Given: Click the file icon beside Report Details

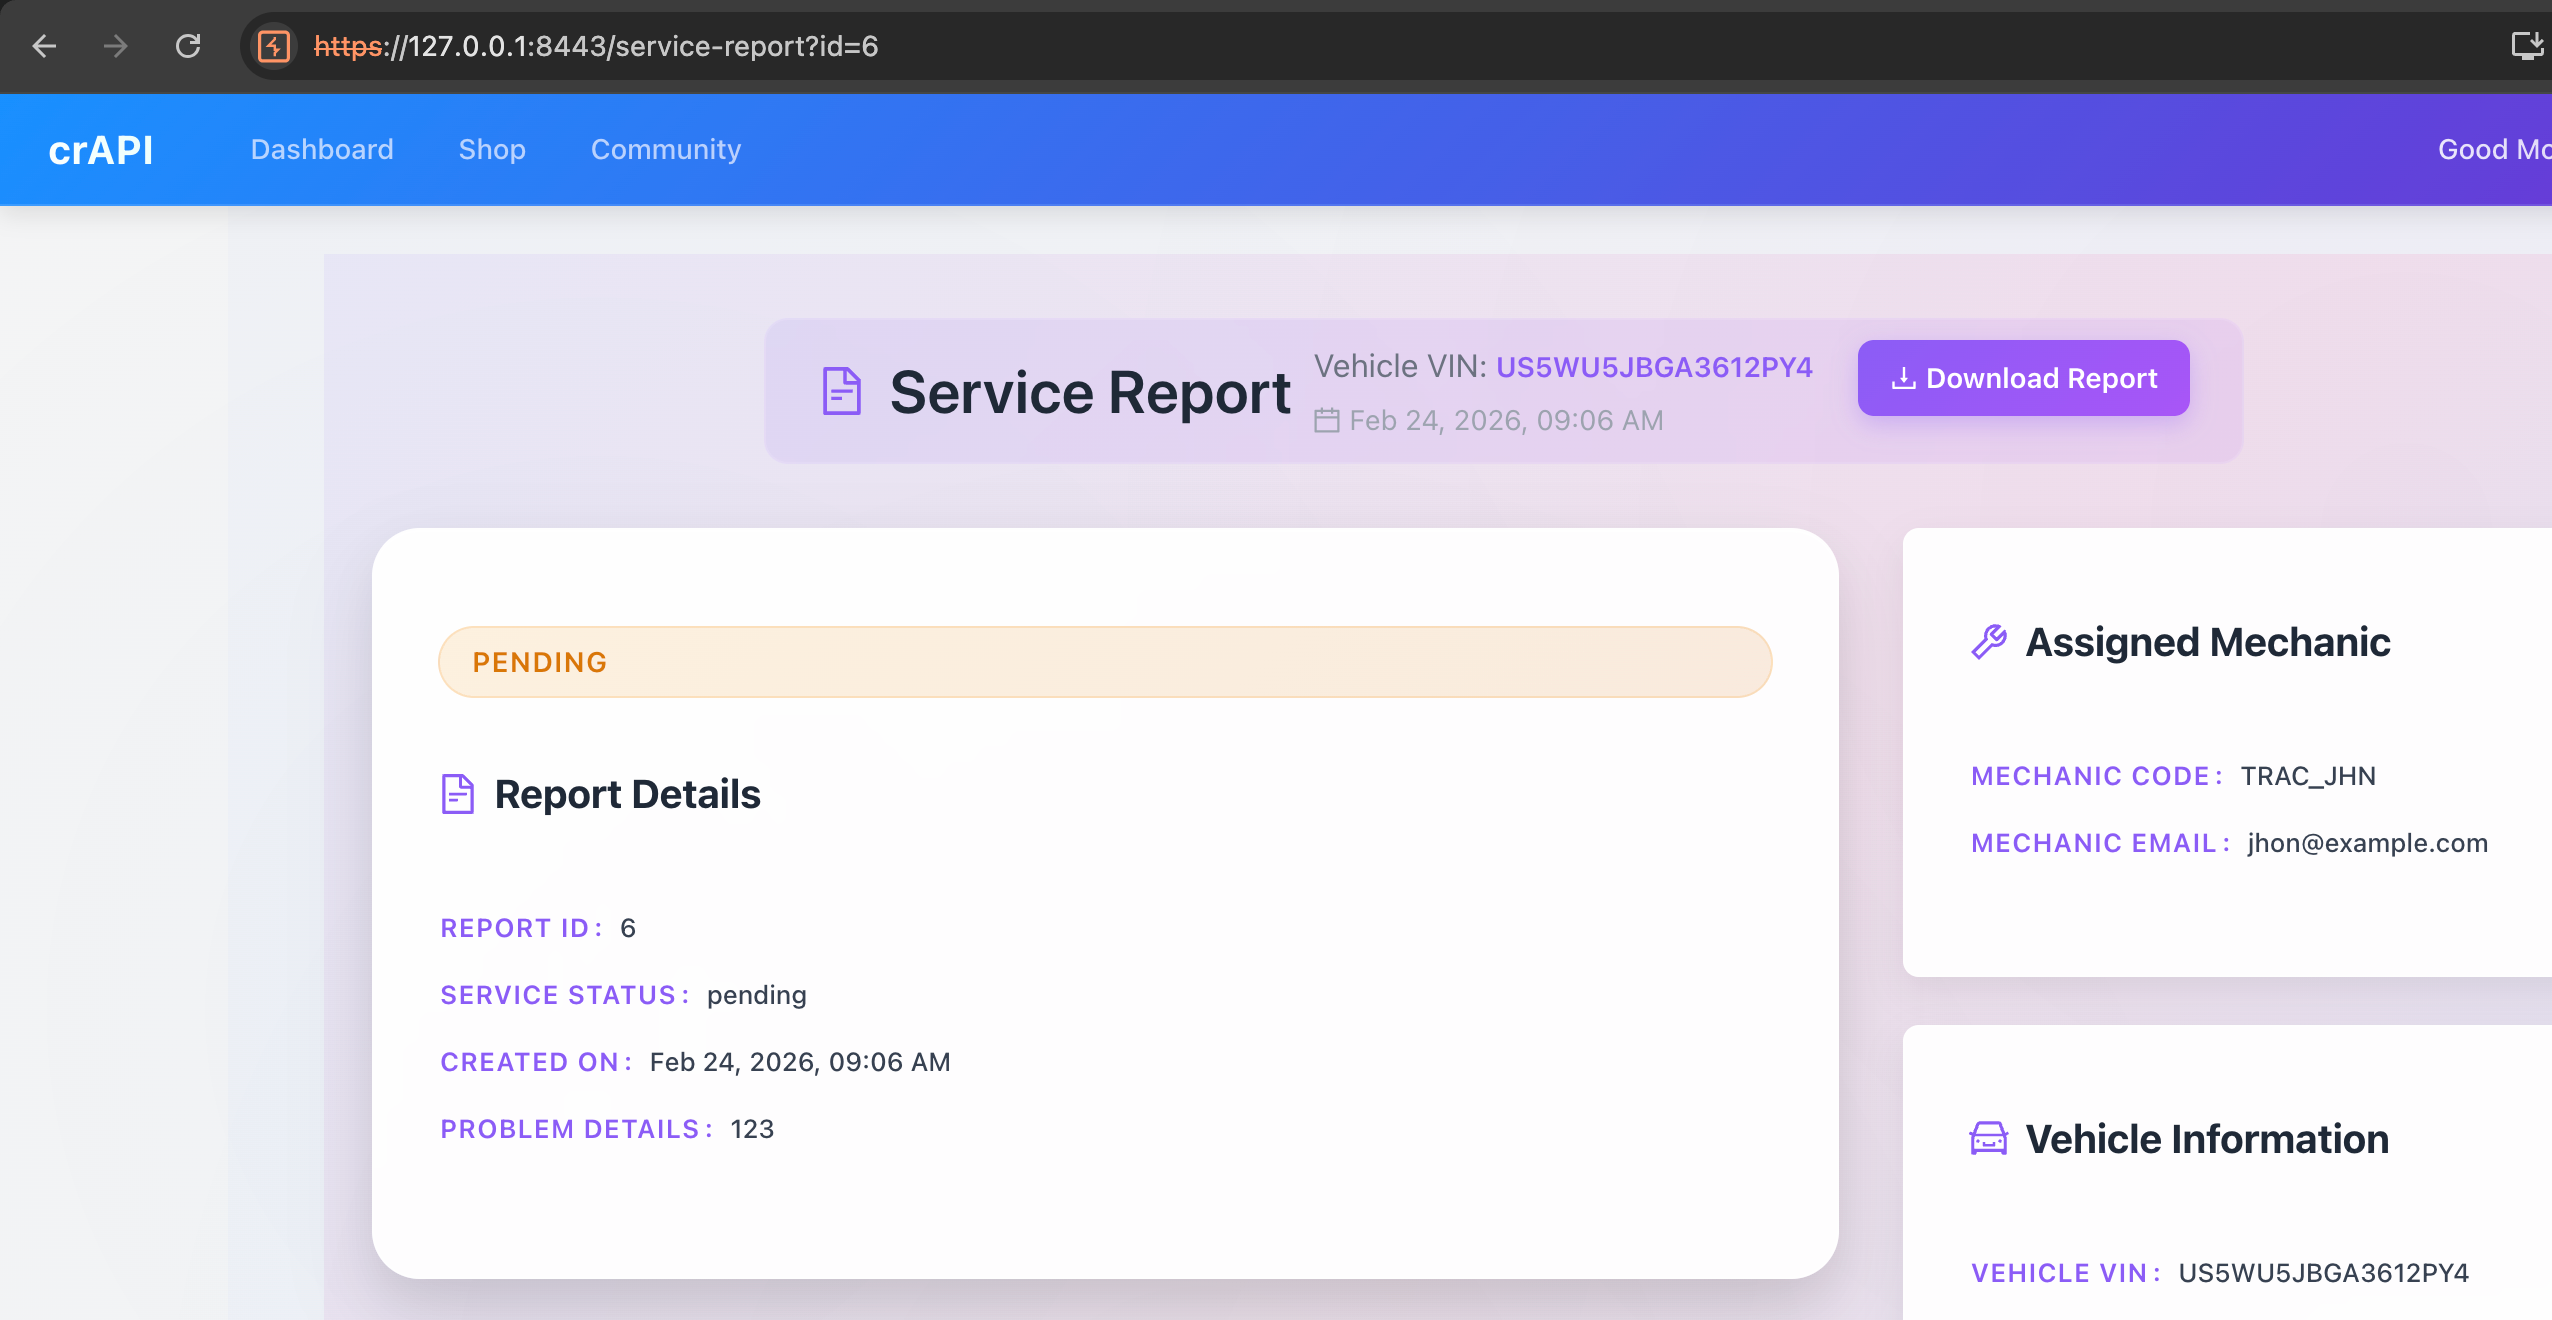Looking at the screenshot, I should pos(458,794).
